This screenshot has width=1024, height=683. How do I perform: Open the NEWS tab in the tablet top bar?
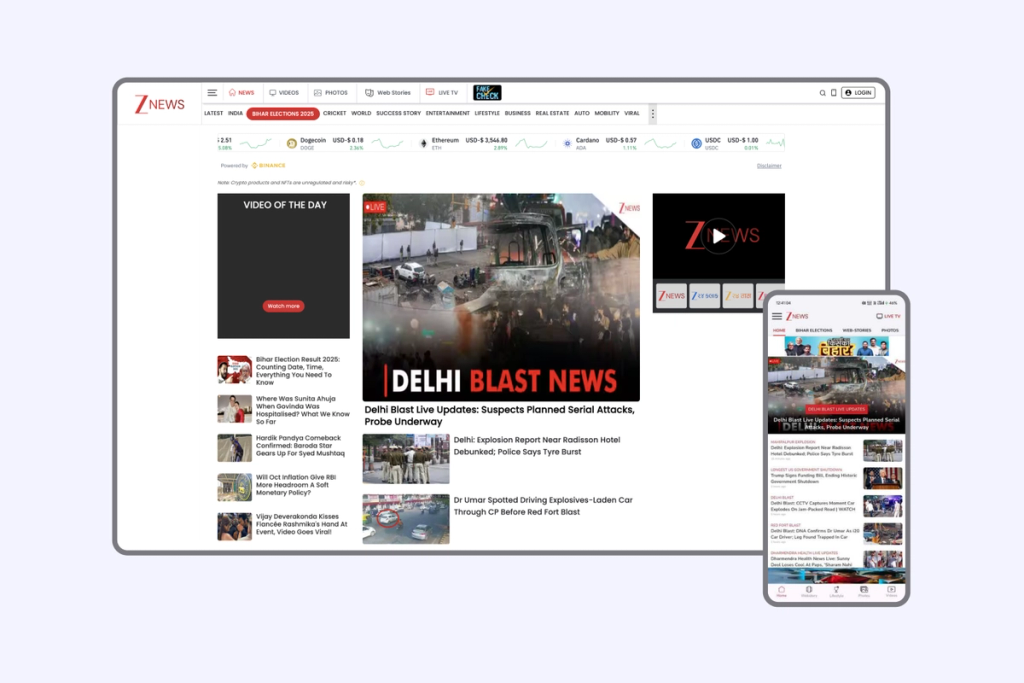point(241,93)
